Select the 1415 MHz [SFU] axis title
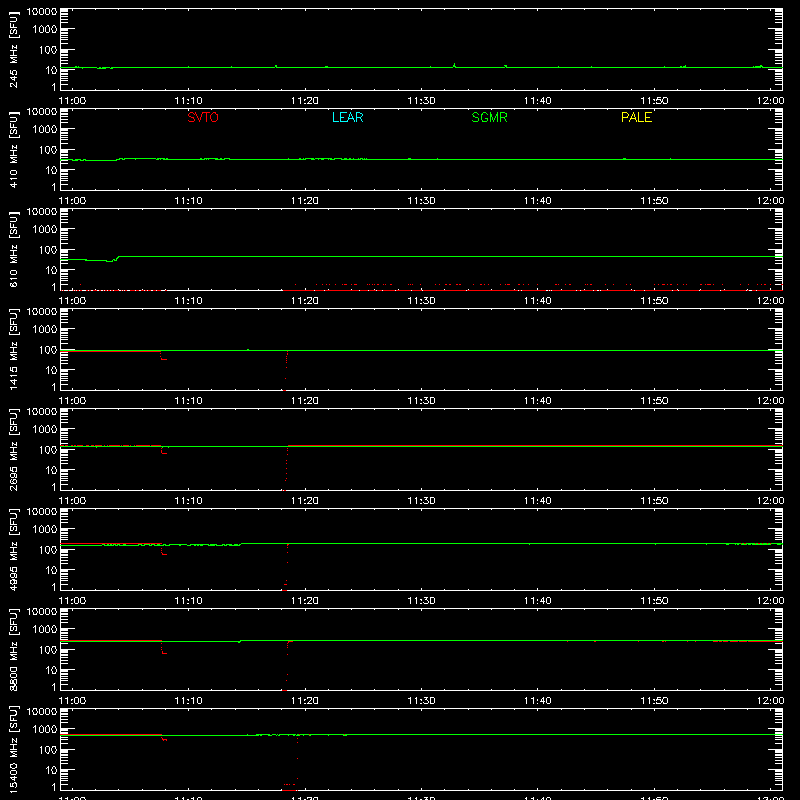The height and width of the screenshot is (800, 800). coord(13,349)
